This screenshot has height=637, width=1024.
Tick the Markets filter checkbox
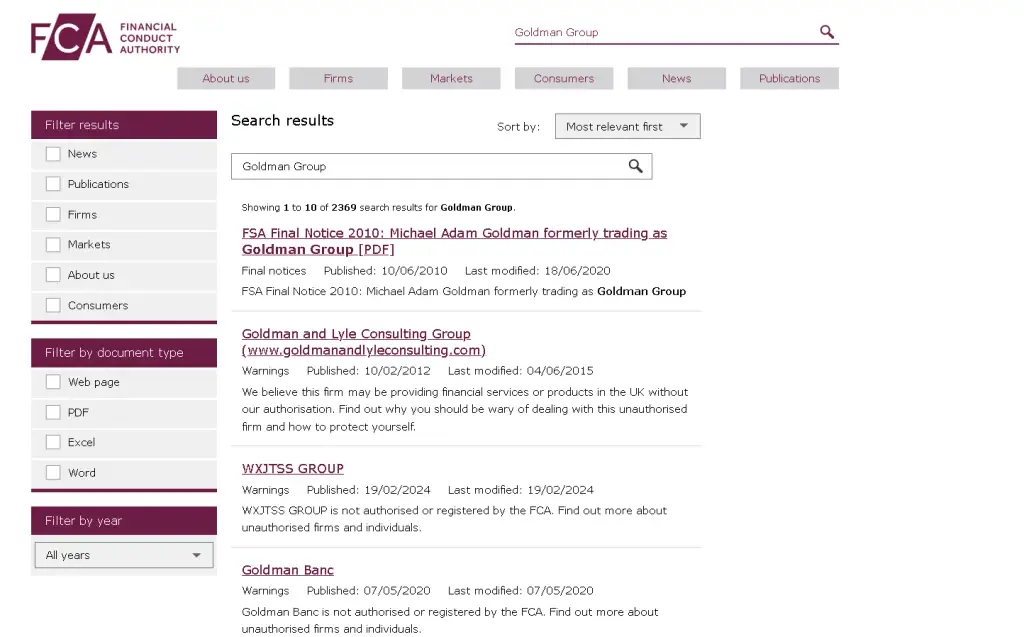click(53, 244)
